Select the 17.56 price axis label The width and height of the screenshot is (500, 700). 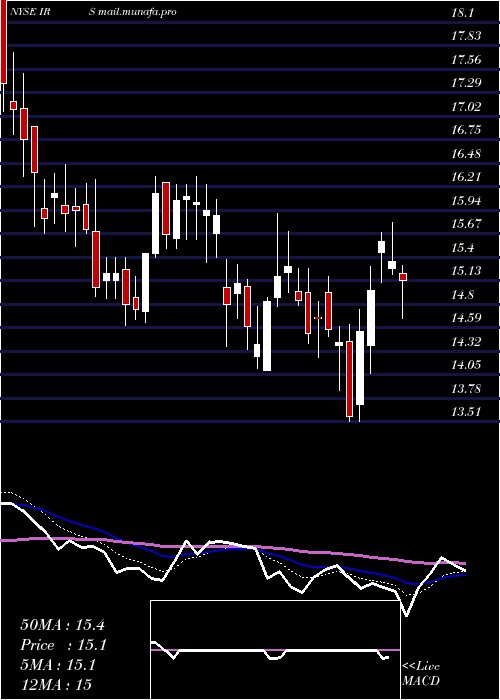(466, 59)
